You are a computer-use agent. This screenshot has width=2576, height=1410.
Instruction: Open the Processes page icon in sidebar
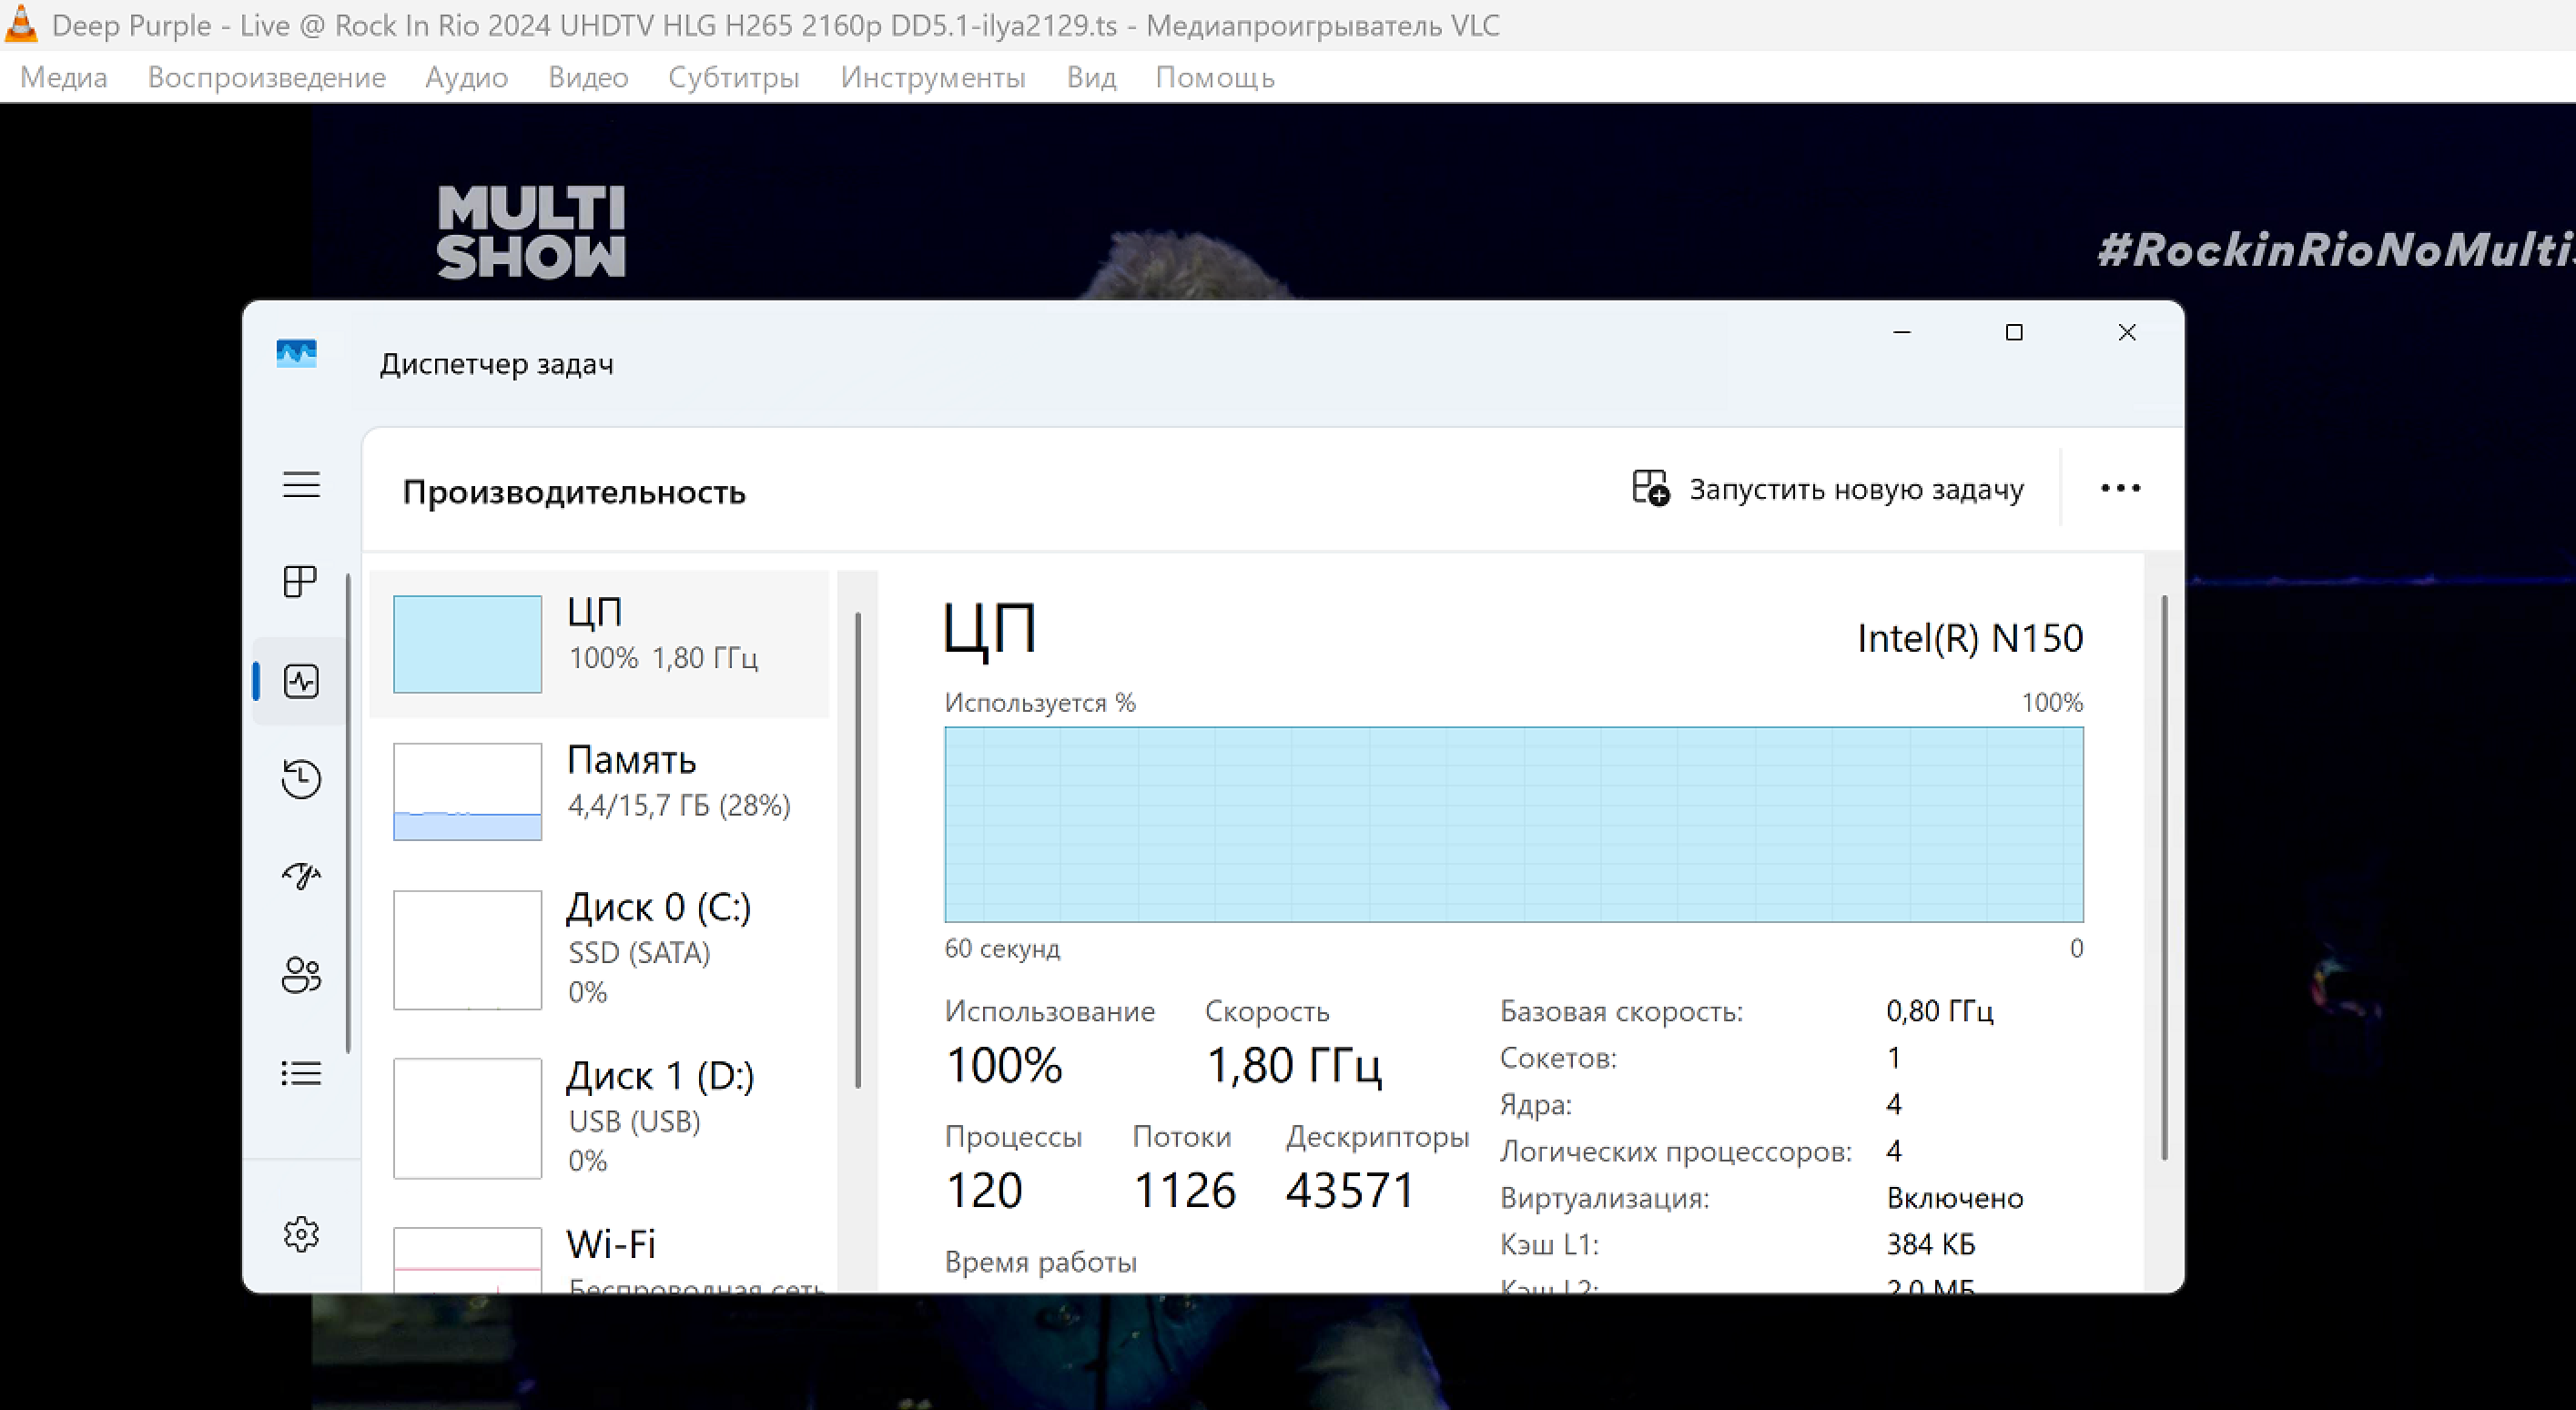[300, 582]
